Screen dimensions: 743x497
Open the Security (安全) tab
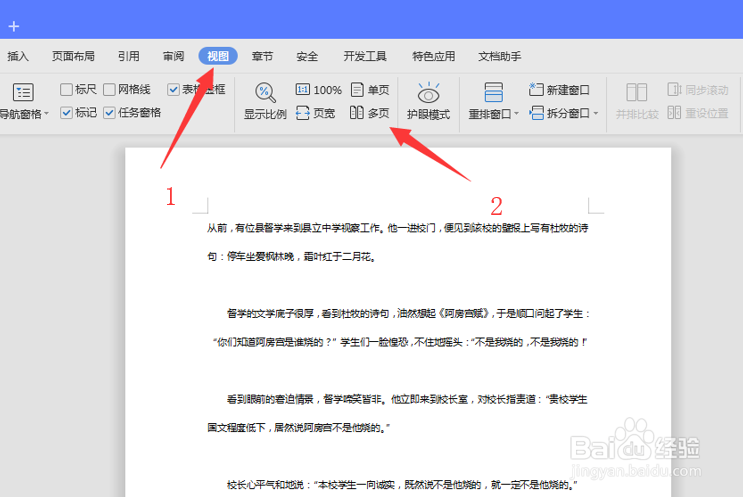(x=307, y=56)
